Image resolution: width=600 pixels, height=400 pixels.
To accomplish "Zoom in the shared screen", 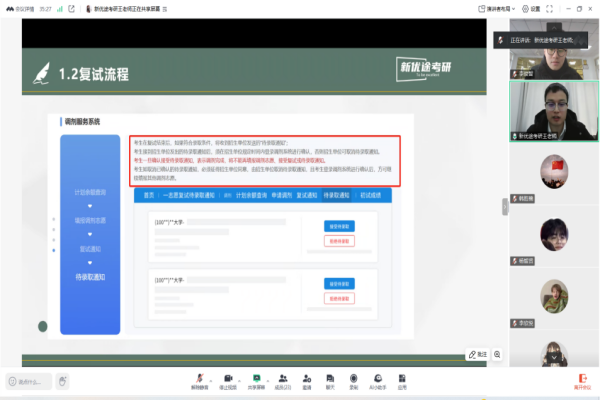I will tap(497, 354).
